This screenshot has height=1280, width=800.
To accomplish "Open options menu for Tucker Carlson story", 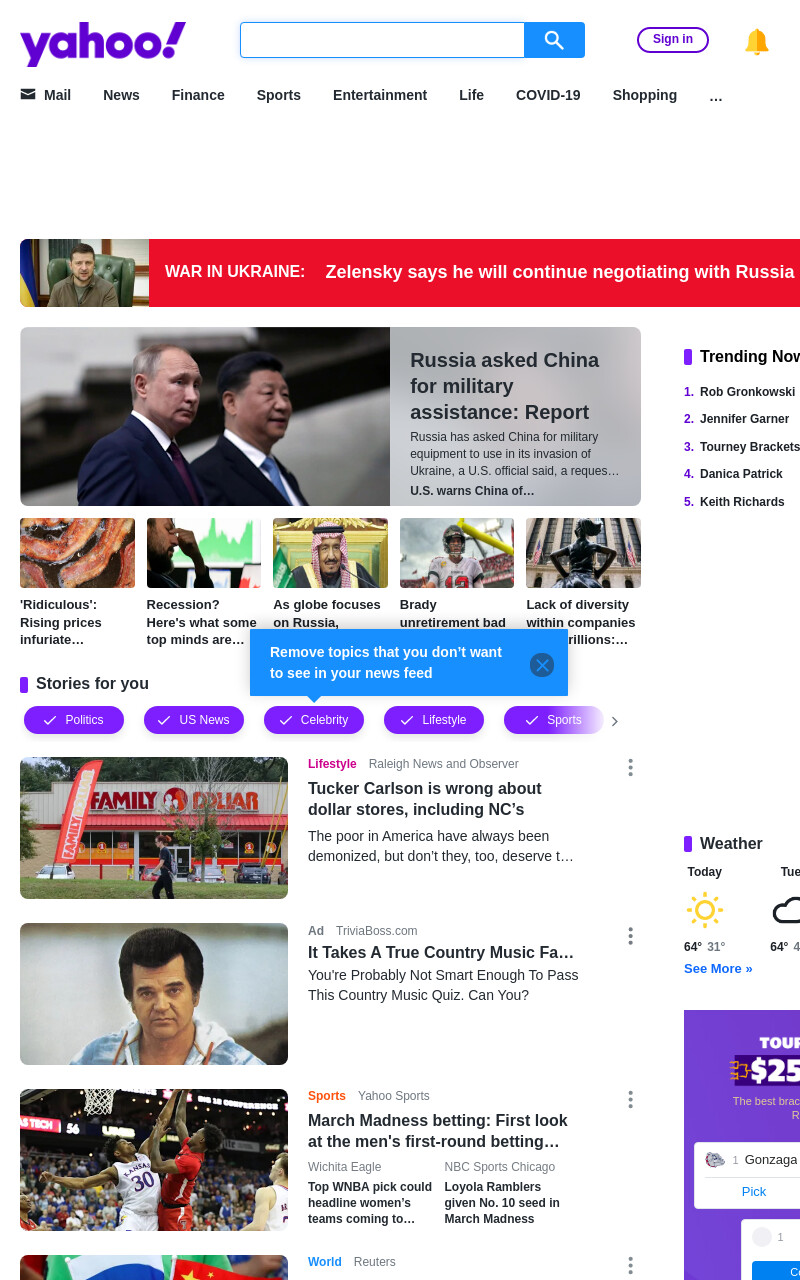I will coord(630,767).
